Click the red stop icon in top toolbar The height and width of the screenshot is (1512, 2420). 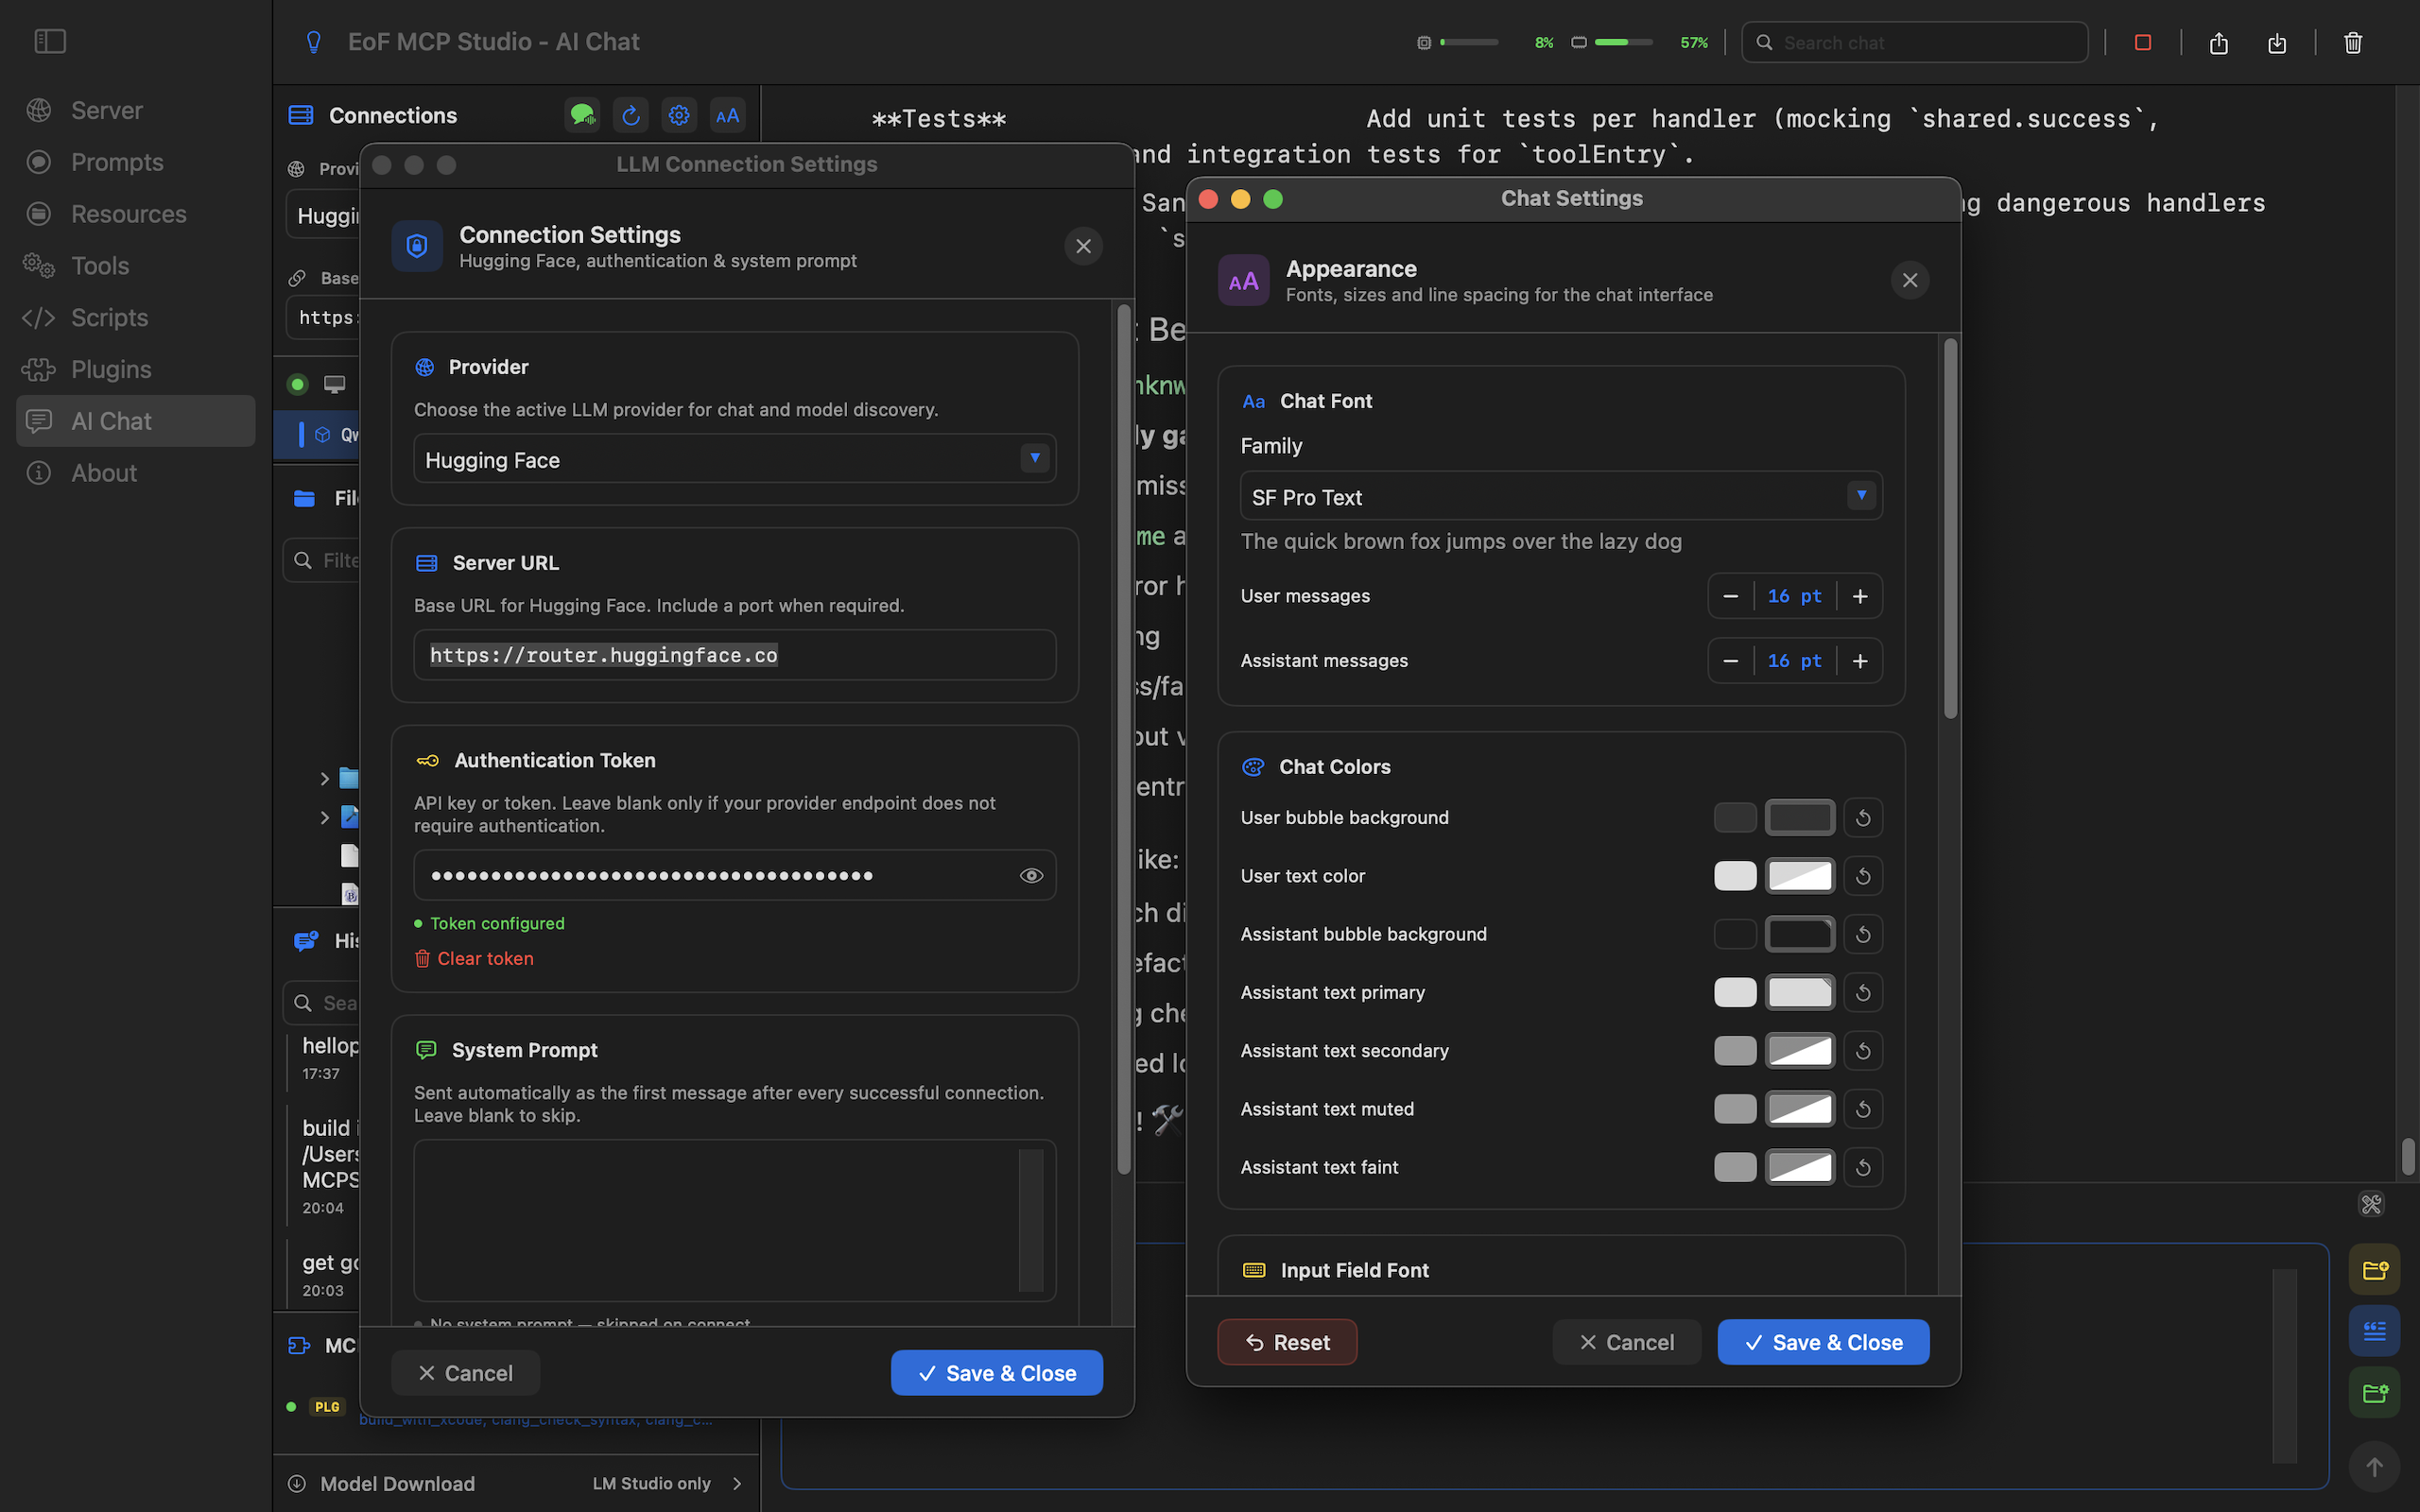tap(2143, 42)
